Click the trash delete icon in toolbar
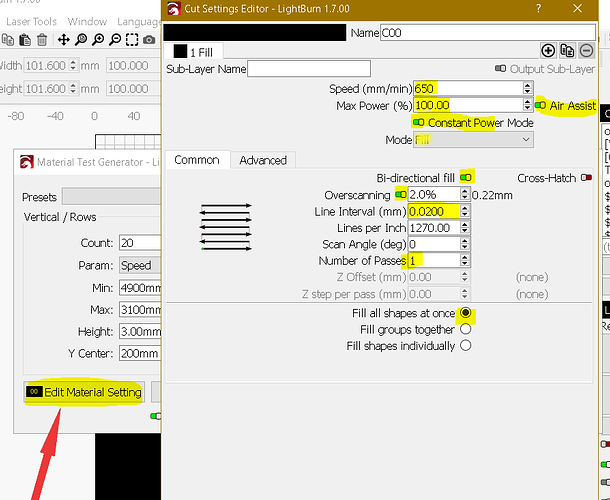 pyautogui.click(x=41, y=40)
